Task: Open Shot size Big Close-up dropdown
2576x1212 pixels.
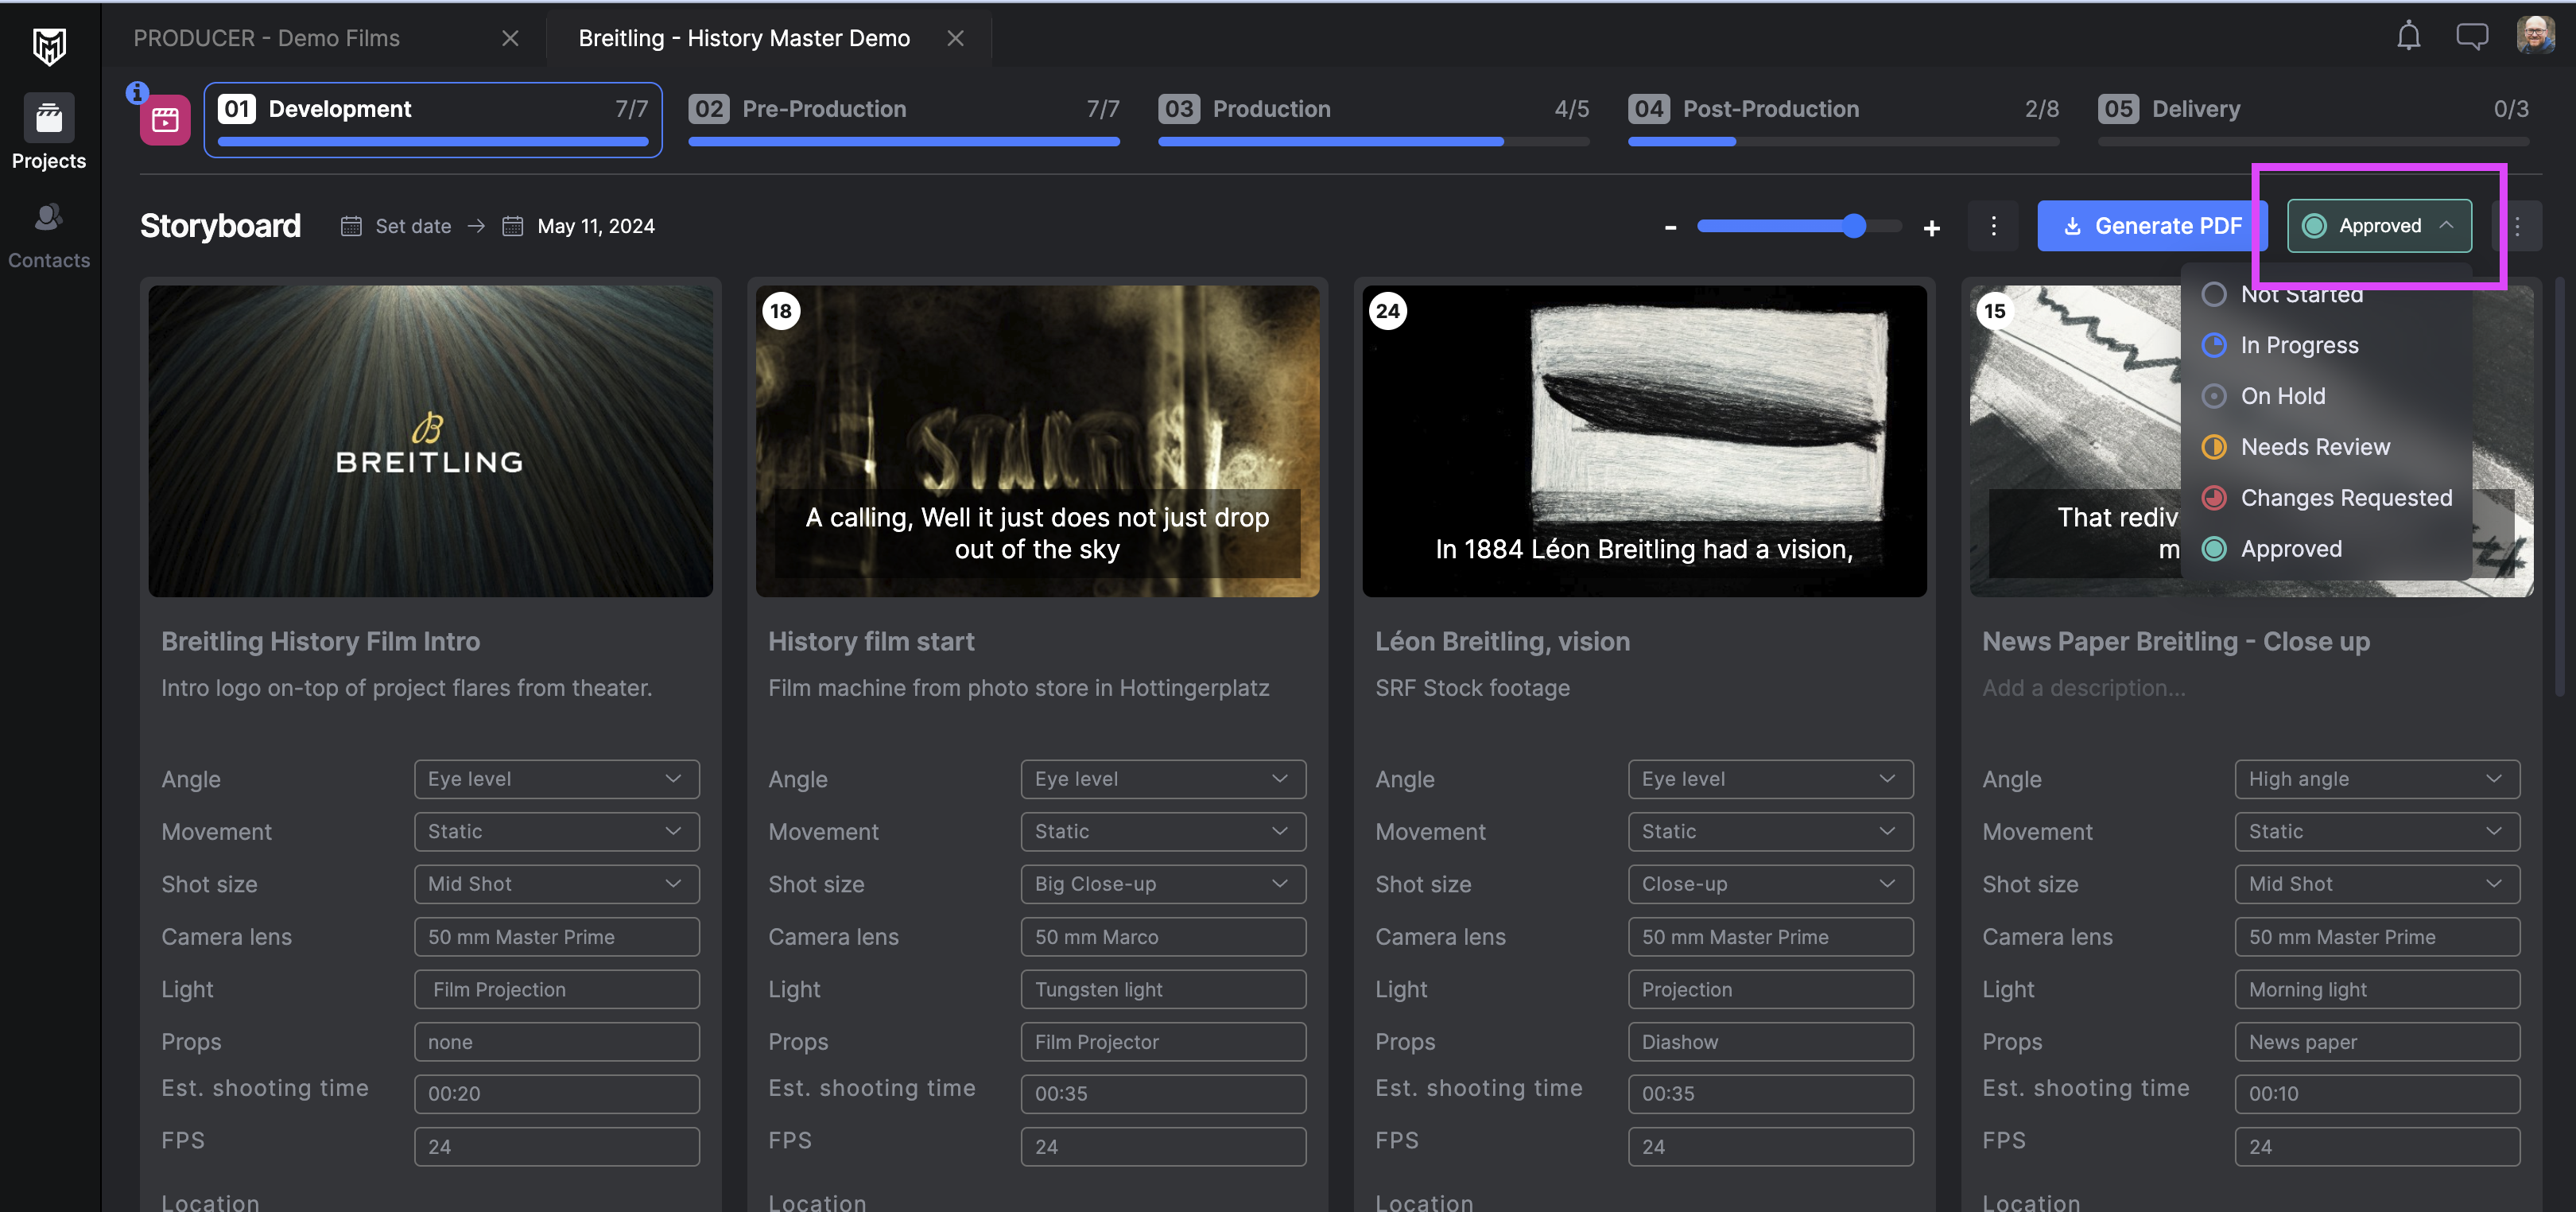Action: click(x=1163, y=884)
